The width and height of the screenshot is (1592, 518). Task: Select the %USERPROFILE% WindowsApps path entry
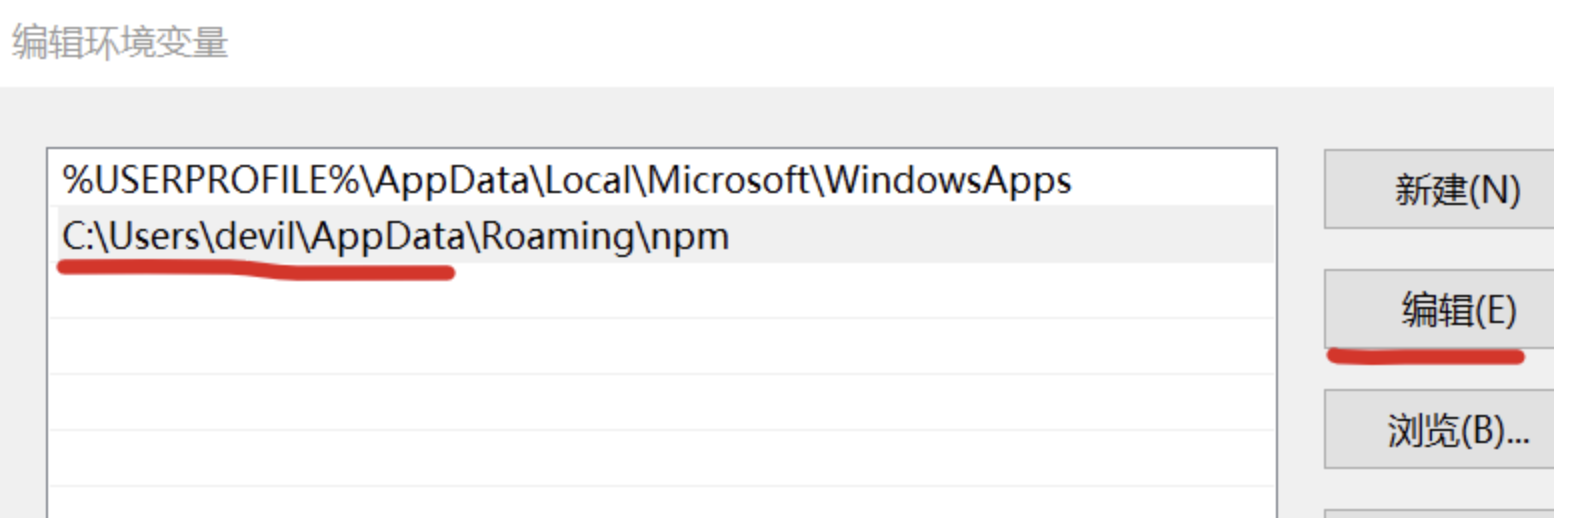coord(566,181)
